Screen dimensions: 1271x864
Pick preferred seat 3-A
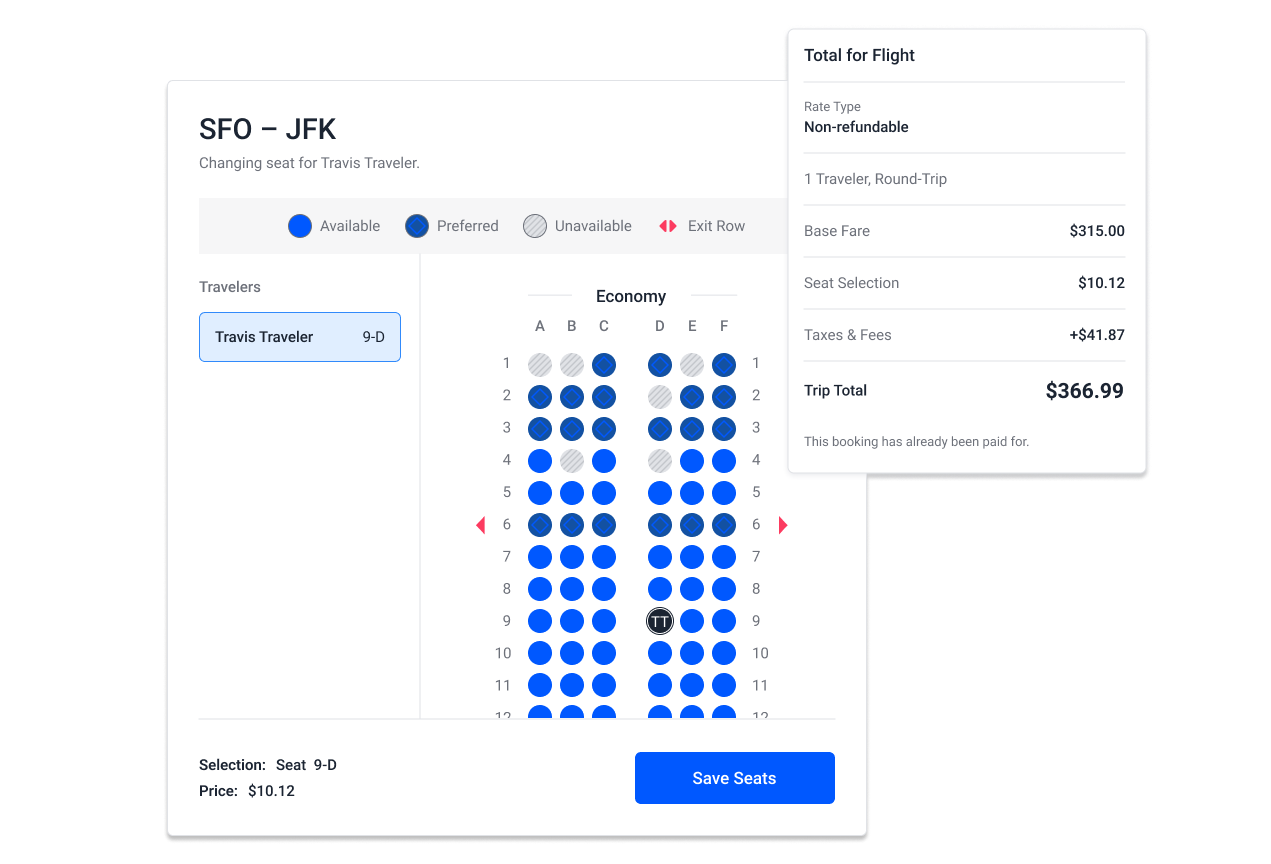(x=540, y=429)
